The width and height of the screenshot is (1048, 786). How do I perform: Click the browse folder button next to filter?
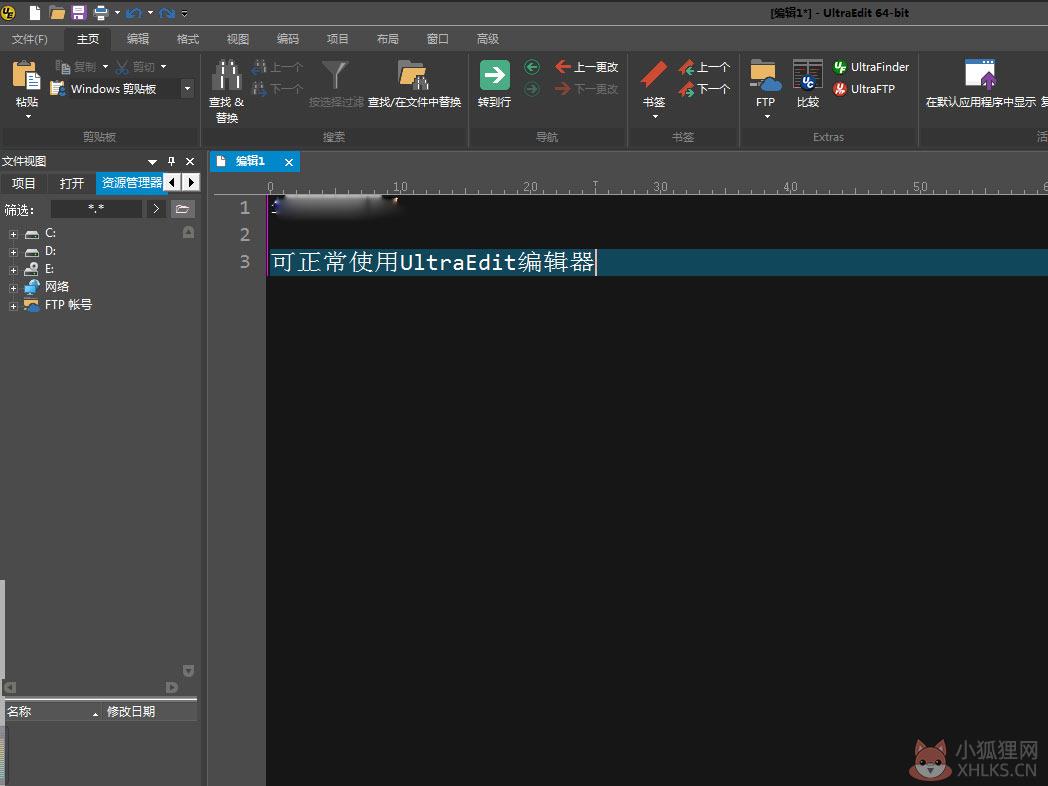pyautogui.click(x=182, y=209)
